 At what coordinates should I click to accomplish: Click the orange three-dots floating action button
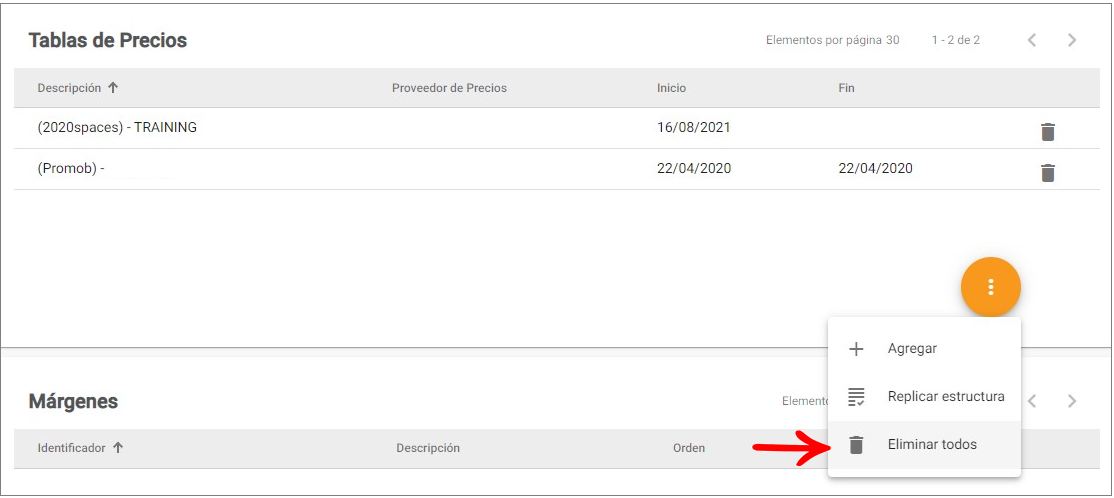click(x=990, y=287)
